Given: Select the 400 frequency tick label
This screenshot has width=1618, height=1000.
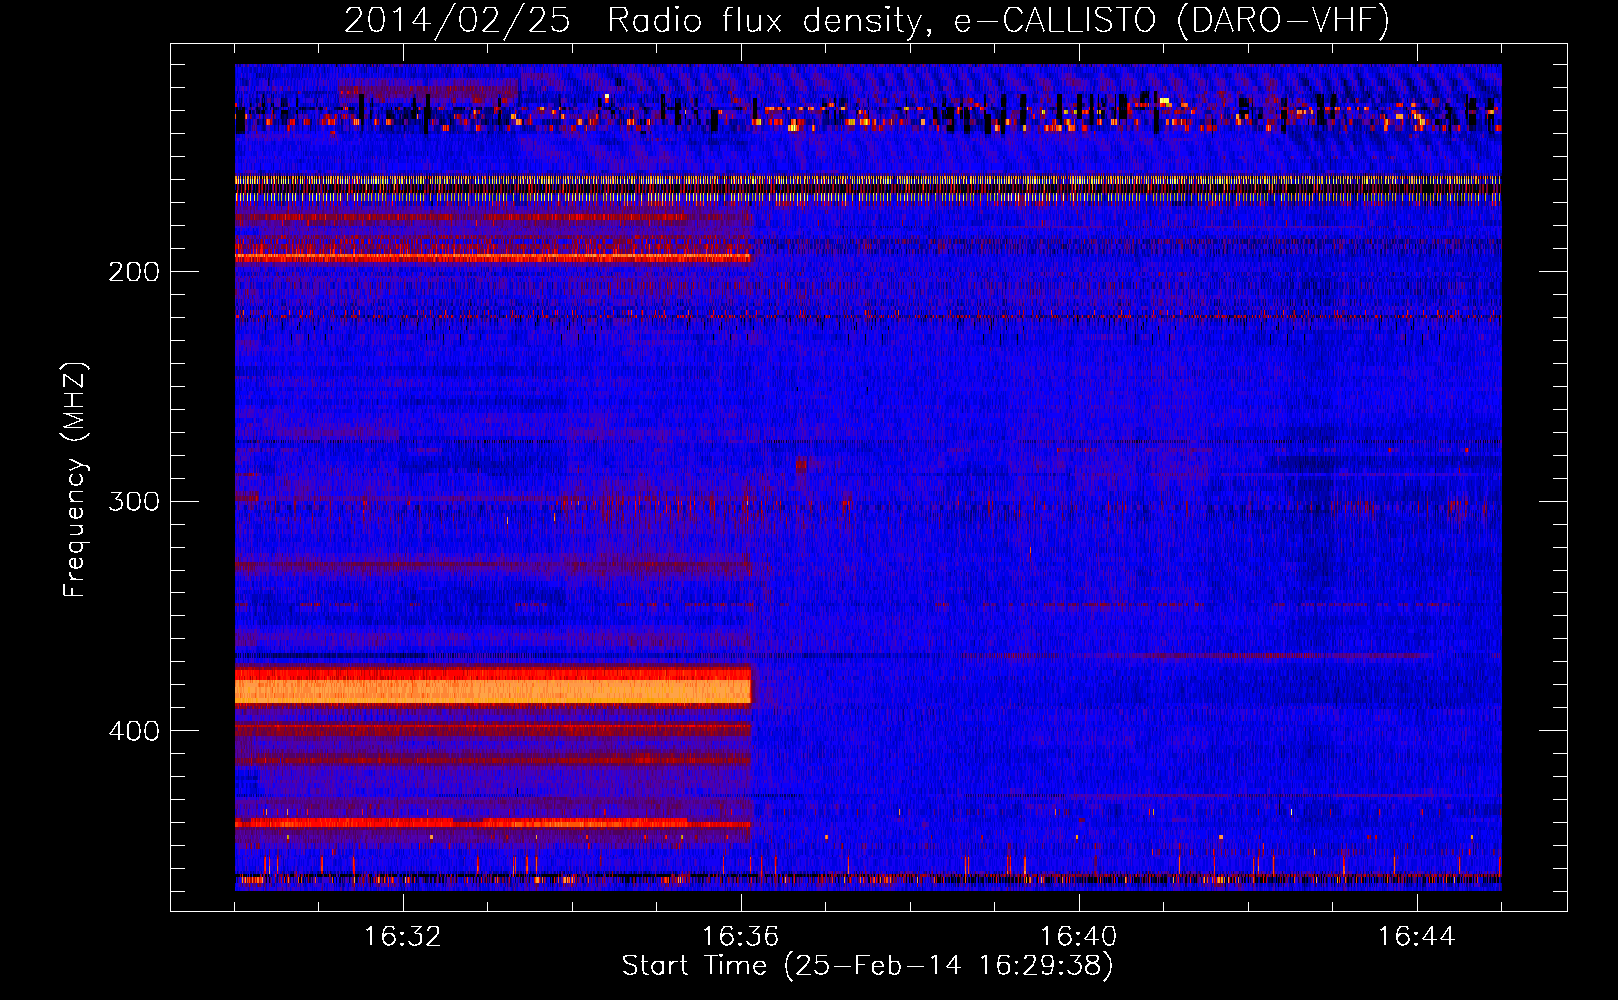Looking at the screenshot, I should (x=134, y=731).
